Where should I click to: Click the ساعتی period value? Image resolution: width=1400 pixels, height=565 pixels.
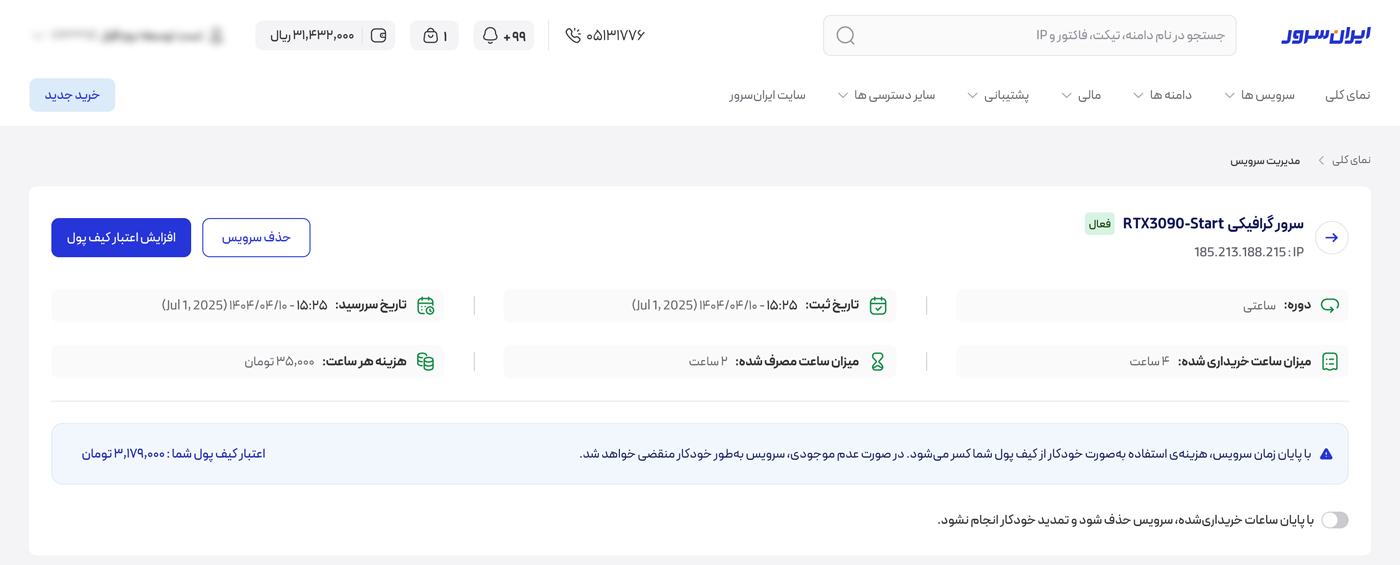1260,305
